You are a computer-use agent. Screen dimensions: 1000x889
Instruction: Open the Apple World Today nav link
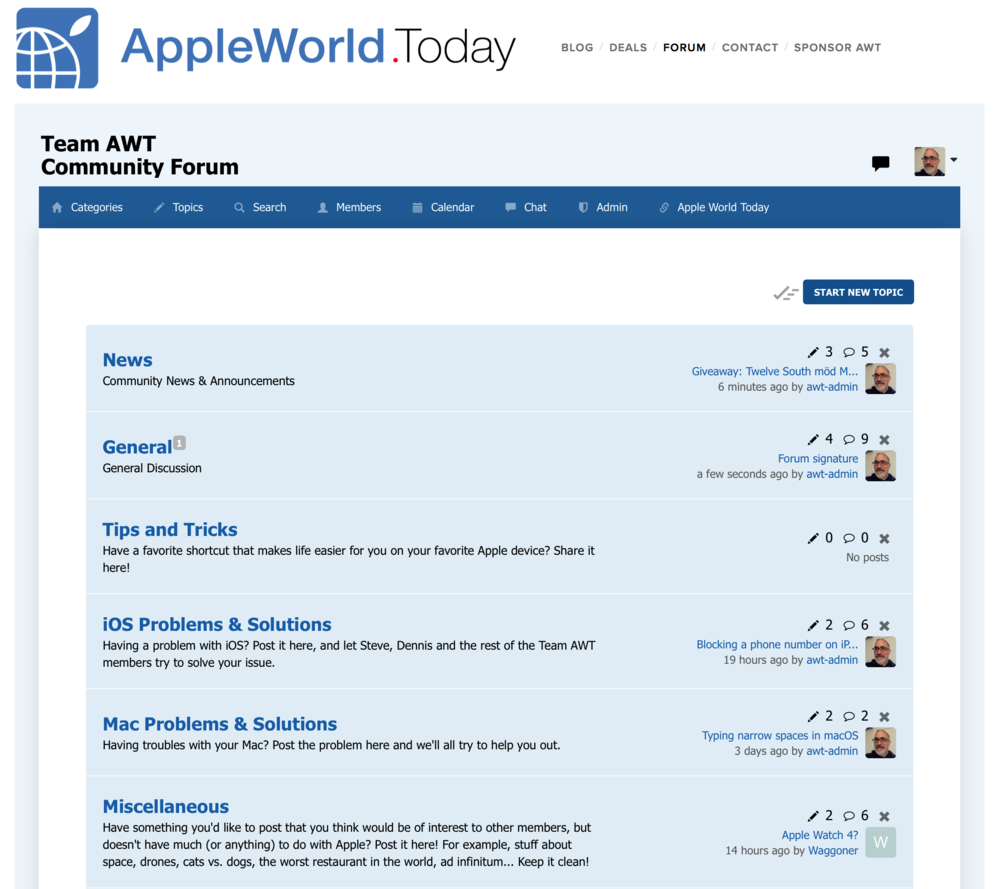[x=714, y=207]
